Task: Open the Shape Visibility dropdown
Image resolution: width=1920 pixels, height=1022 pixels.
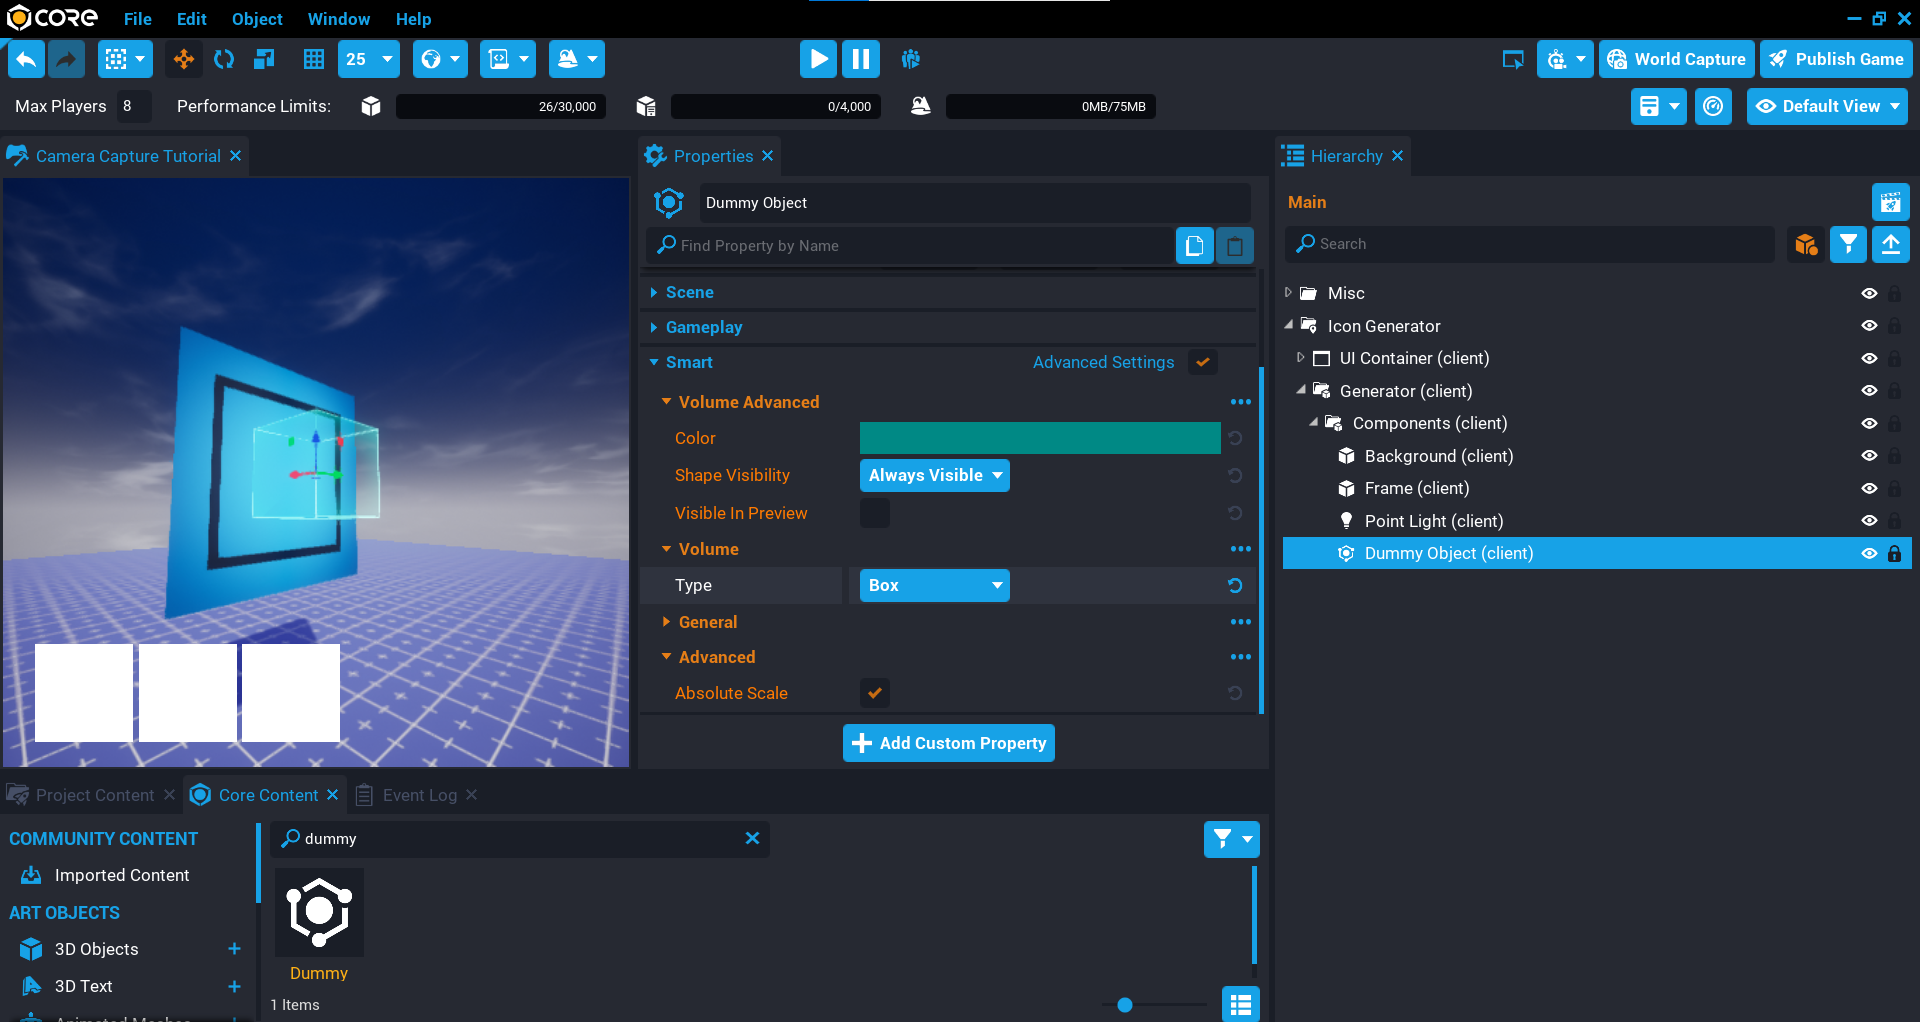Action: pos(934,475)
